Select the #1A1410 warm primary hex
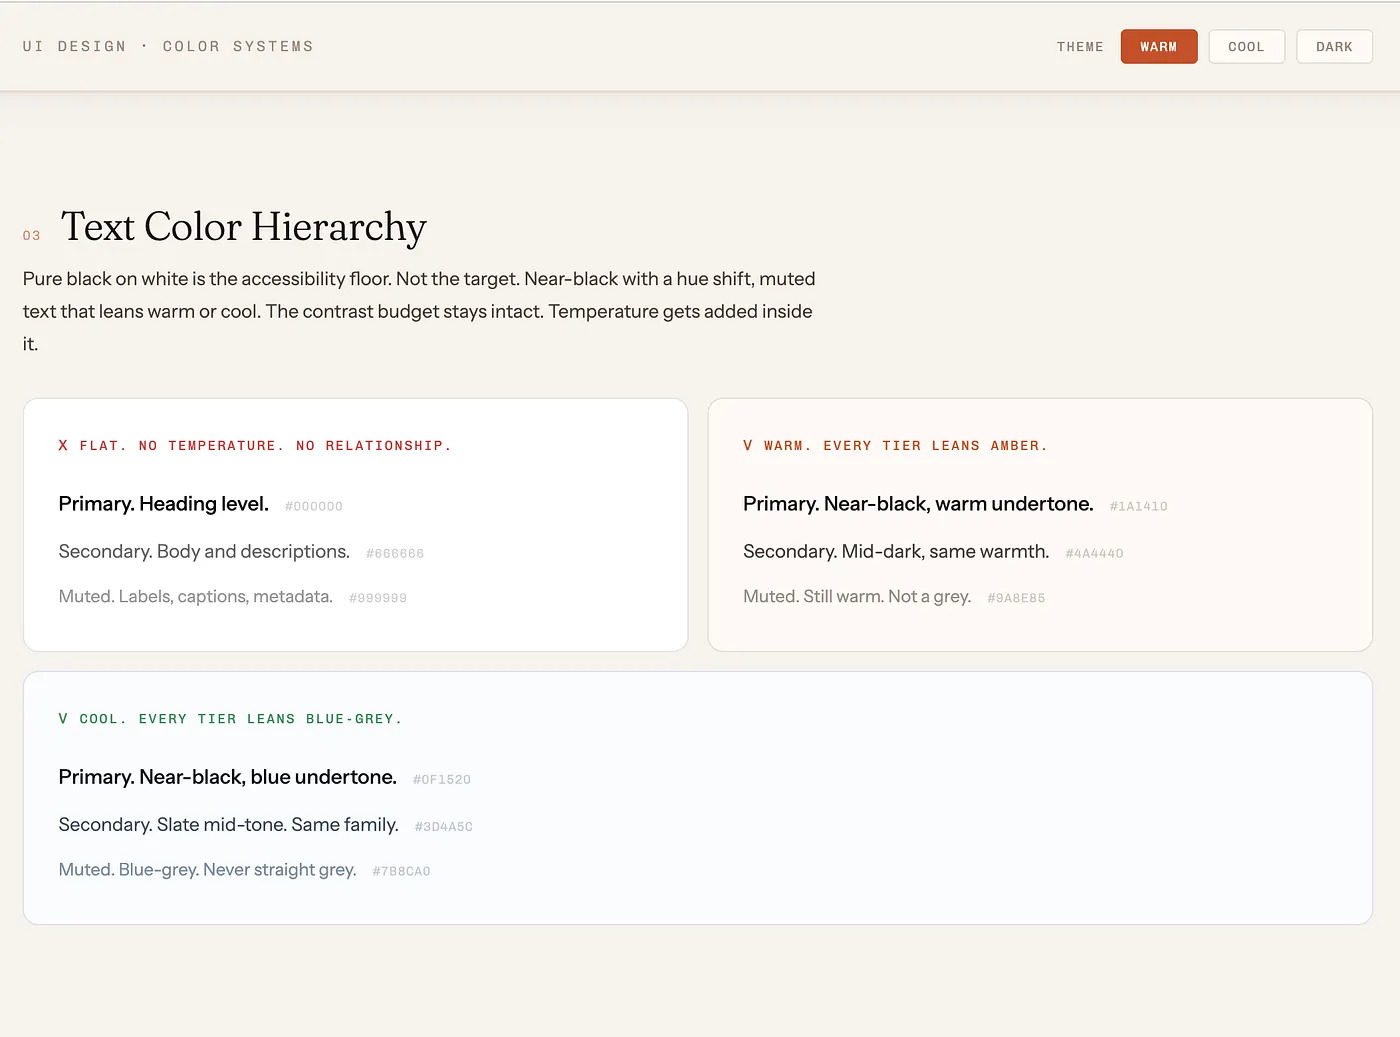The image size is (1400, 1037). [1138, 507]
